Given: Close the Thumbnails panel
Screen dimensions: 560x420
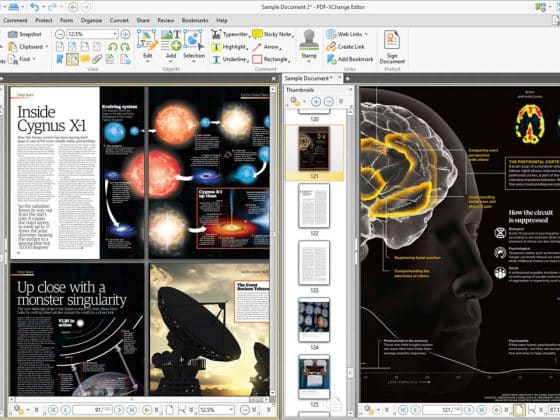Looking at the screenshot, I should pyautogui.click(x=350, y=90).
